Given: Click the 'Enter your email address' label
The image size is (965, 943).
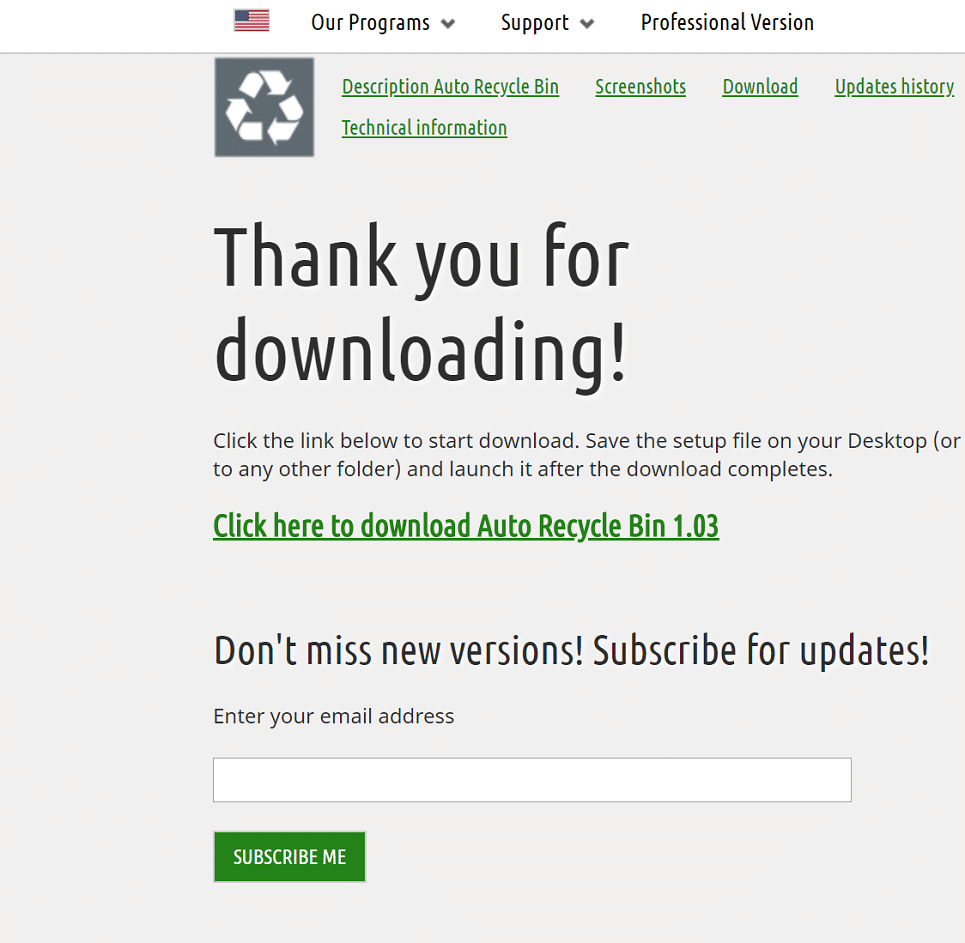Looking at the screenshot, I should pyautogui.click(x=334, y=716).
